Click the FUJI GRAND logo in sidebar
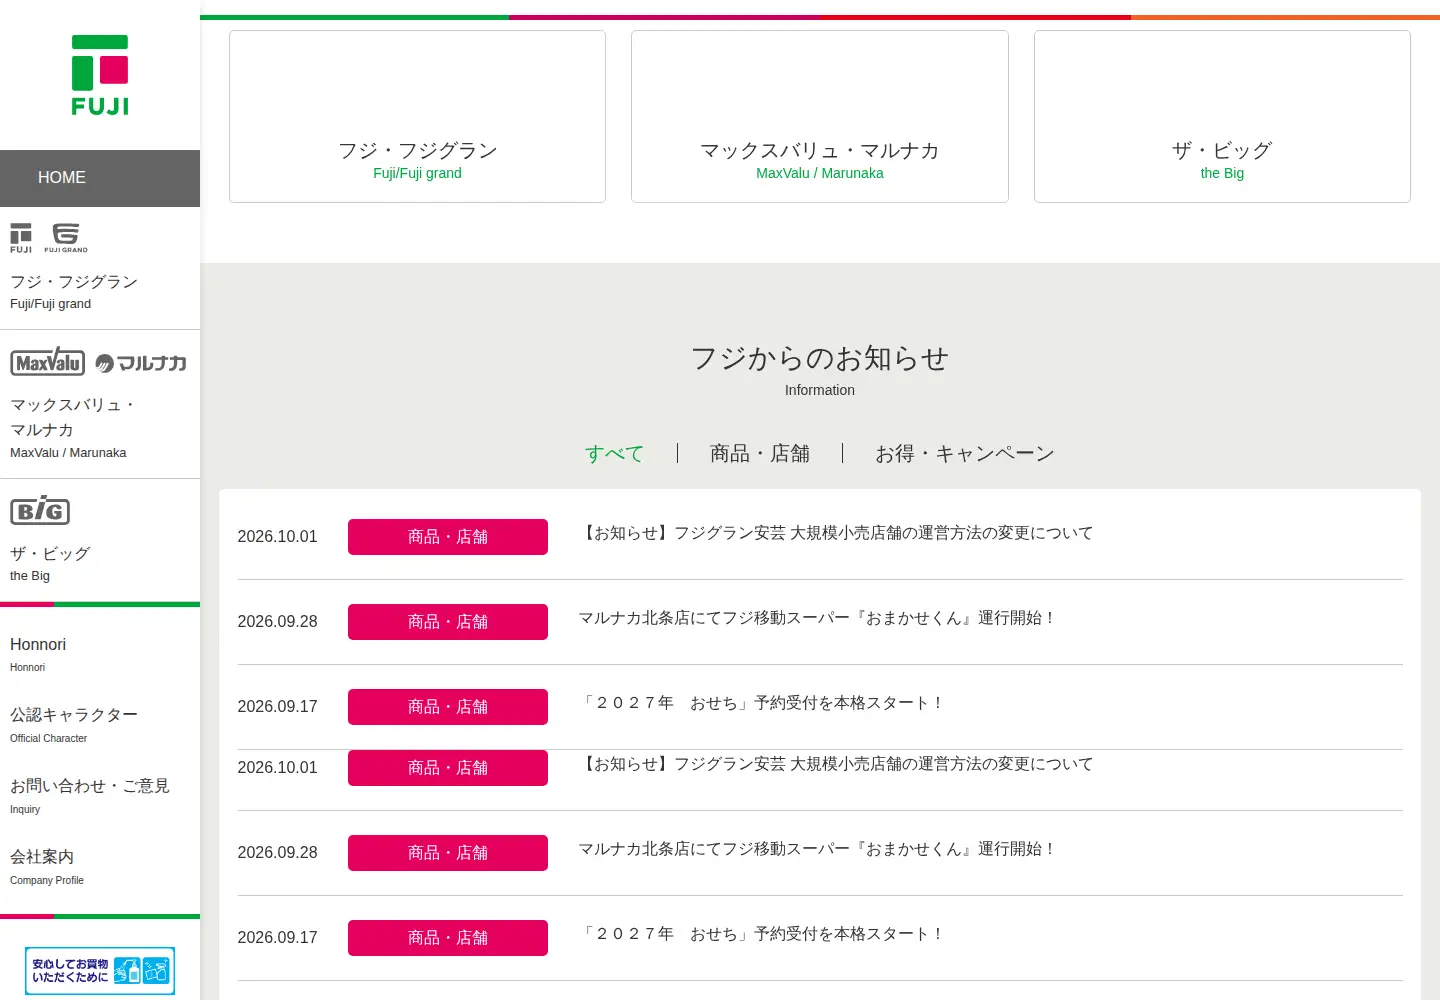The width and height of the screenshot is (1440, 1000). point(66,238)
